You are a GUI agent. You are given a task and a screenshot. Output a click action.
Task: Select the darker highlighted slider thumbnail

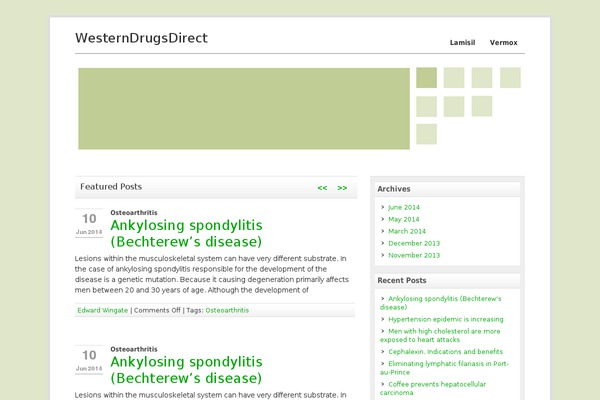[x=426, y=78]
